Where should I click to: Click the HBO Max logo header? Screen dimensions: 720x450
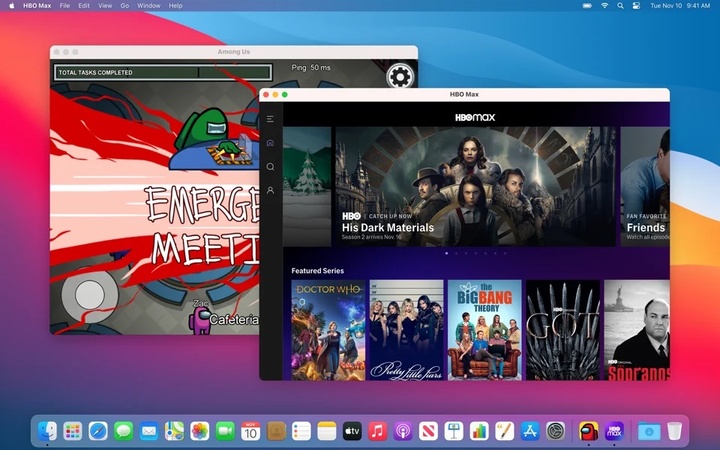pos(475,118)
